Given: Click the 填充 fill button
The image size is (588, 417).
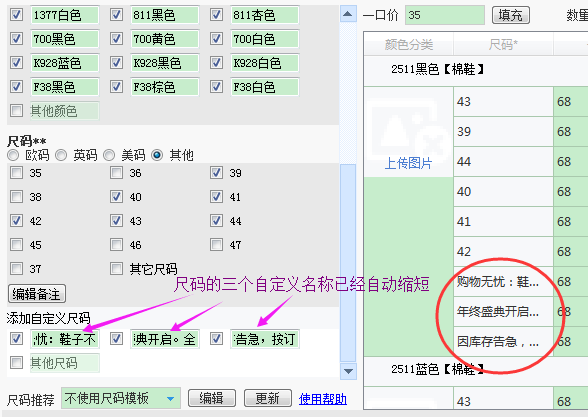Looking at the screenshot, I should (x=510, y=15).
